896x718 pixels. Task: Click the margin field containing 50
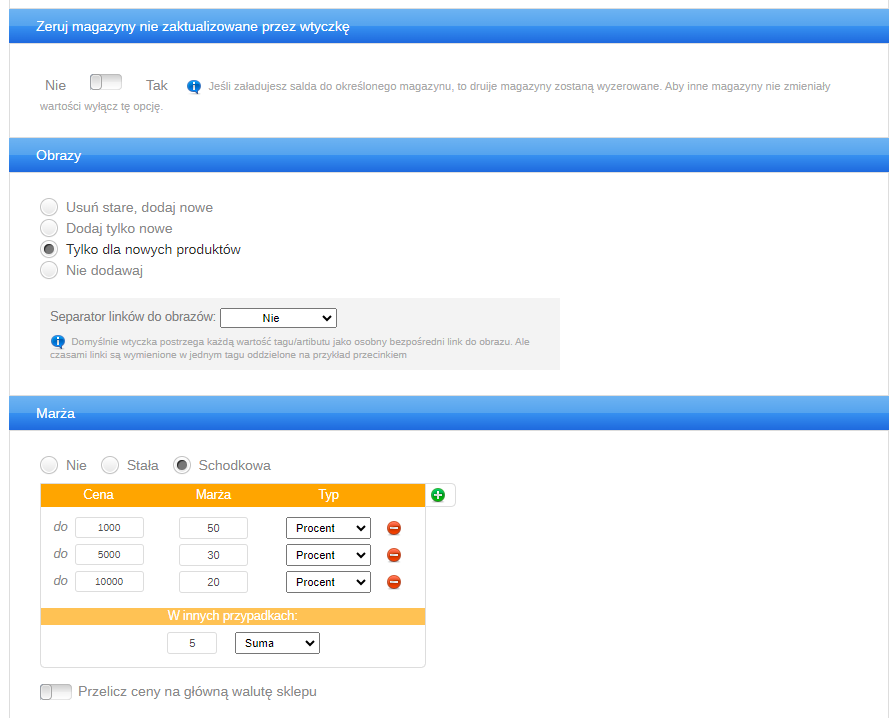coord(213,528)
